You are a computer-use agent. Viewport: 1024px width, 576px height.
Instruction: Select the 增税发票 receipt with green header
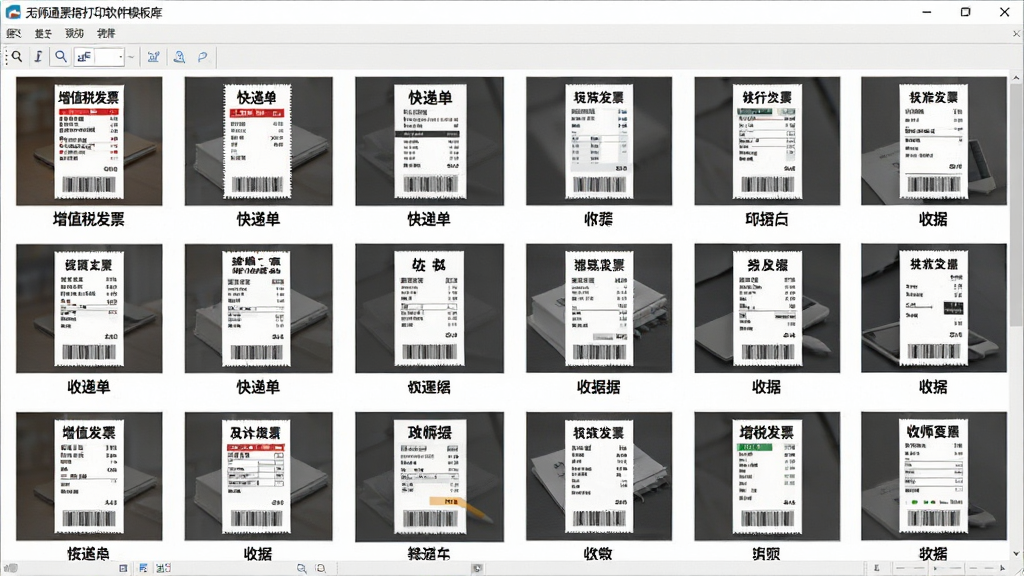point(767,476)
